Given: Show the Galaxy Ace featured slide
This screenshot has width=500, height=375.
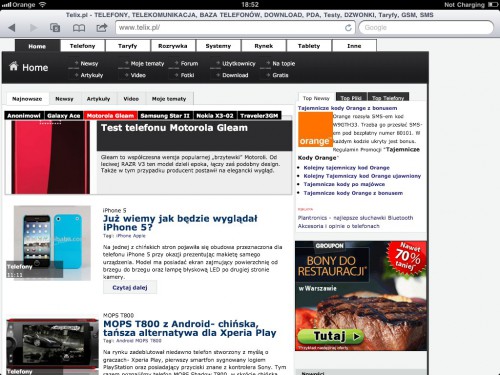Looking at the screenshot, I should click(x=64, y=116).
